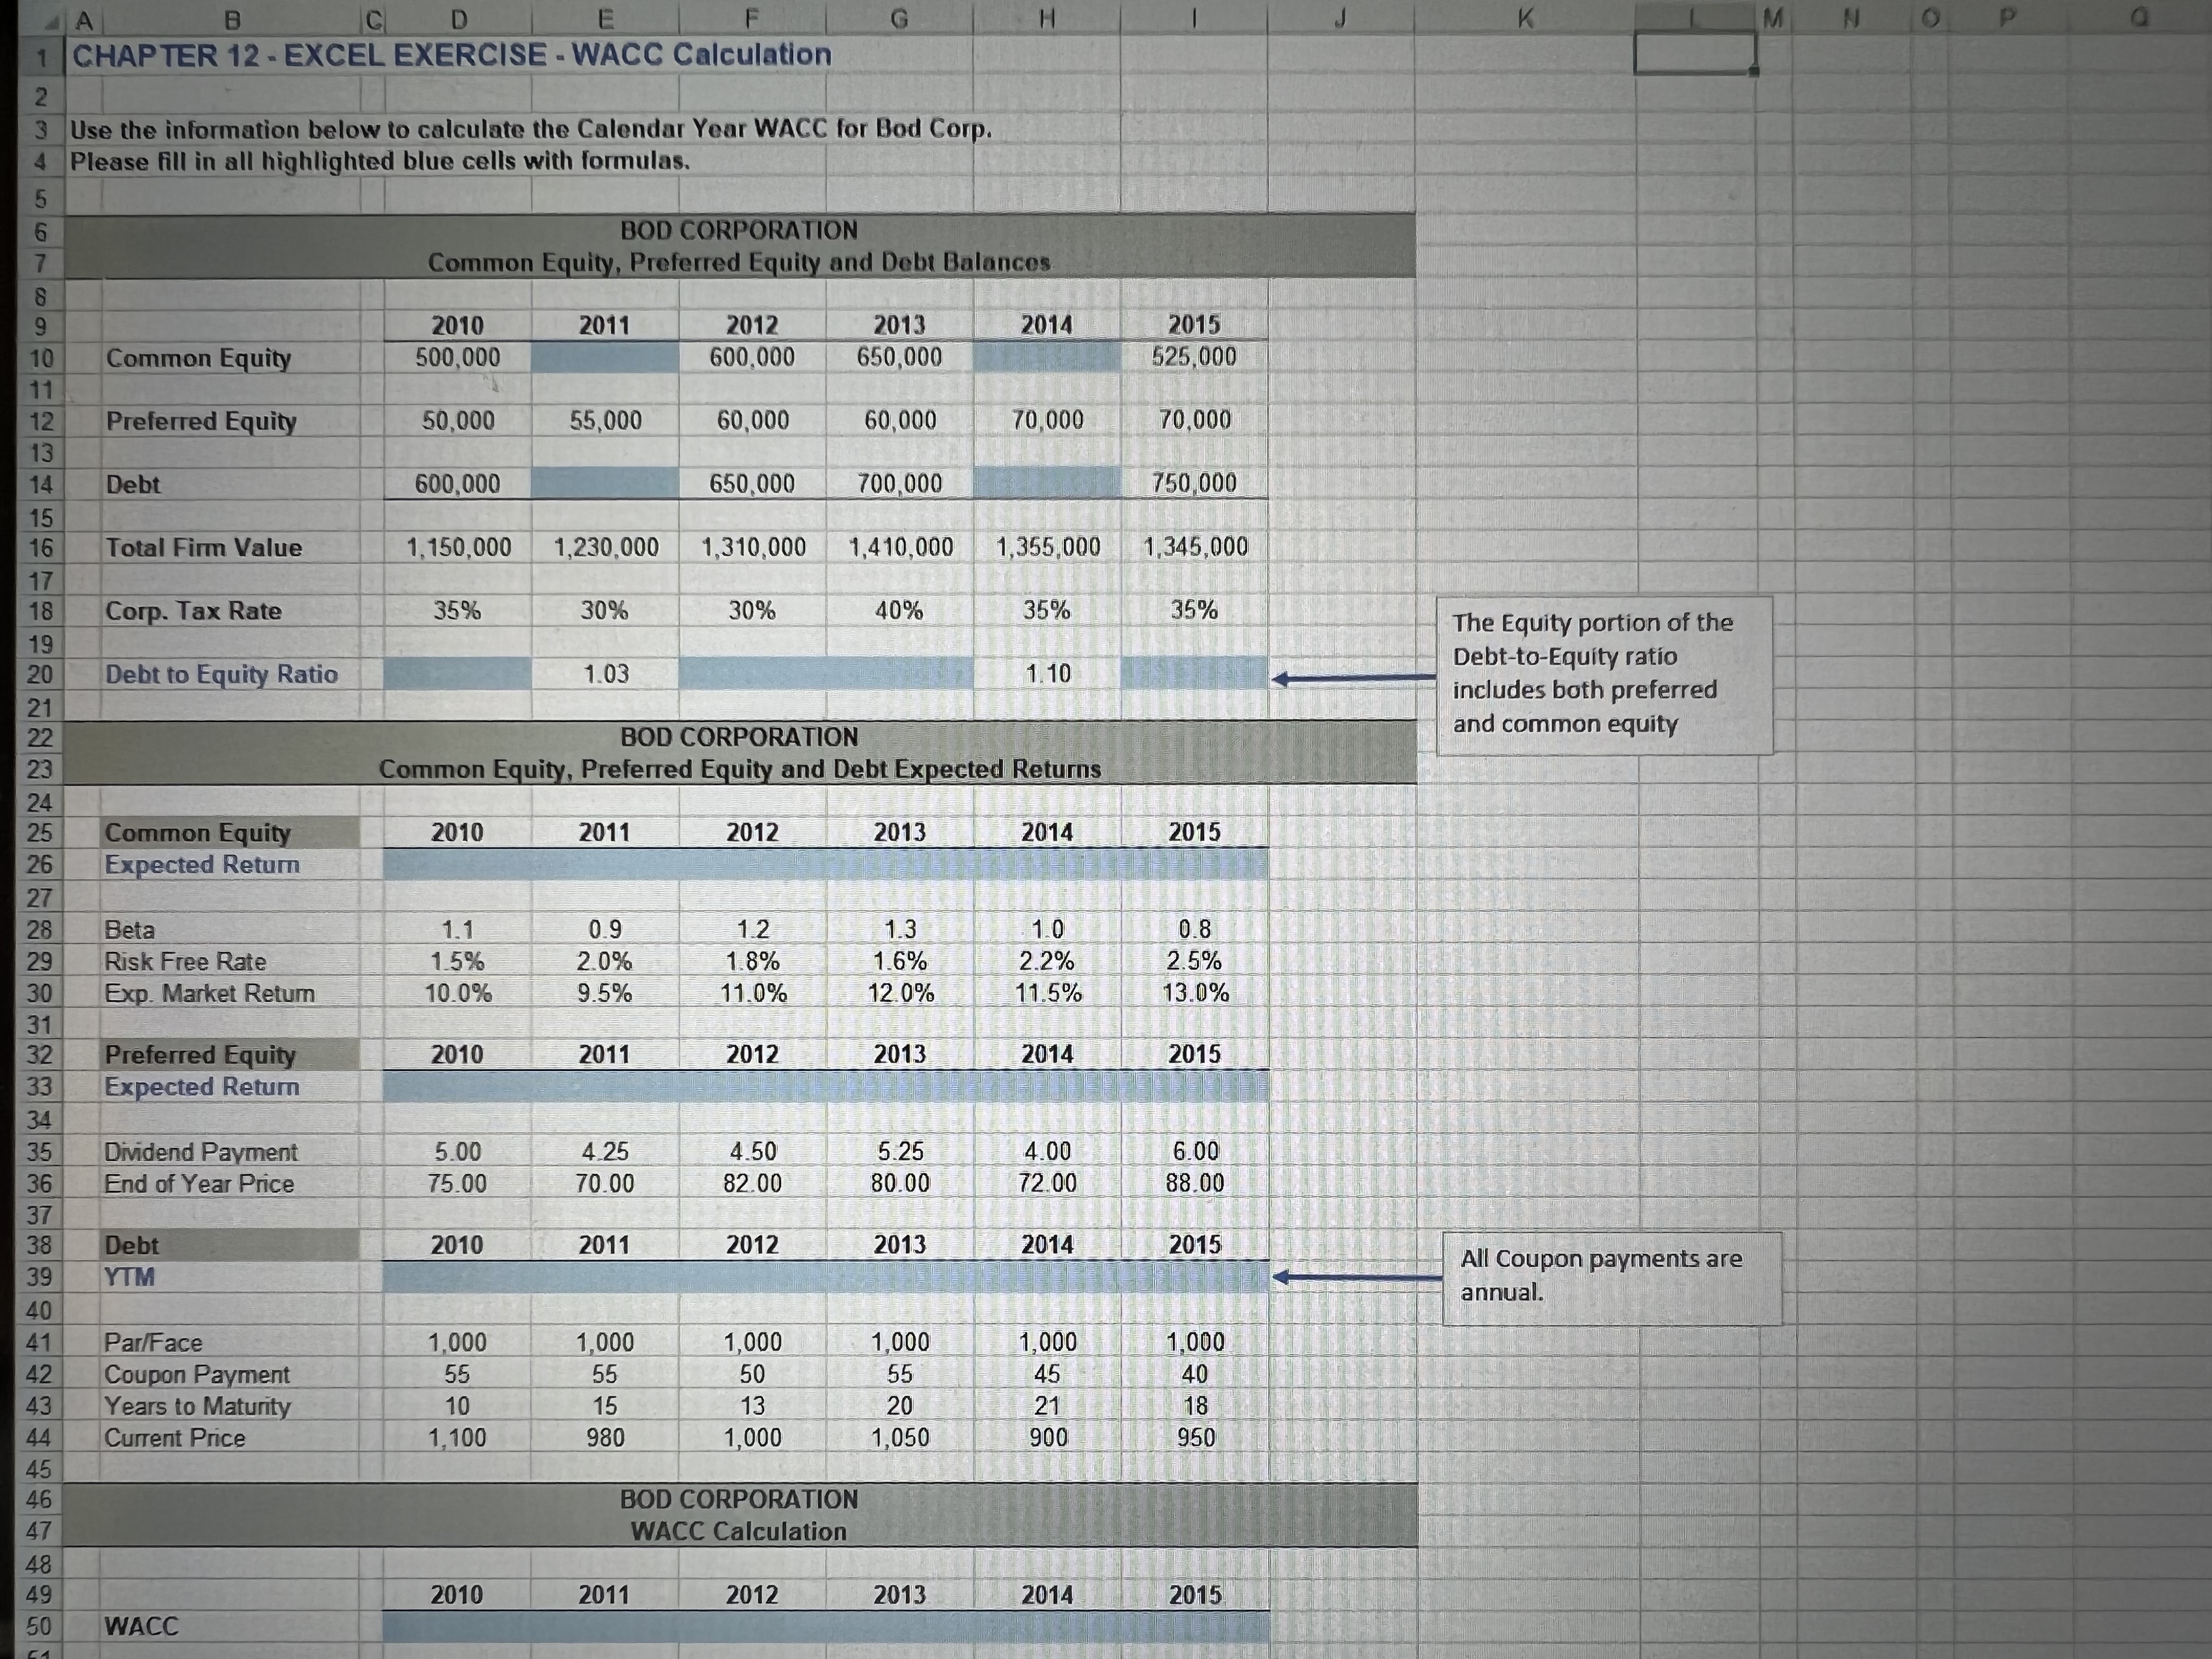Click the Dividend Payment 6.00 cell
This screenshot has width=2212, height=1659.
click(1195, 1150)
